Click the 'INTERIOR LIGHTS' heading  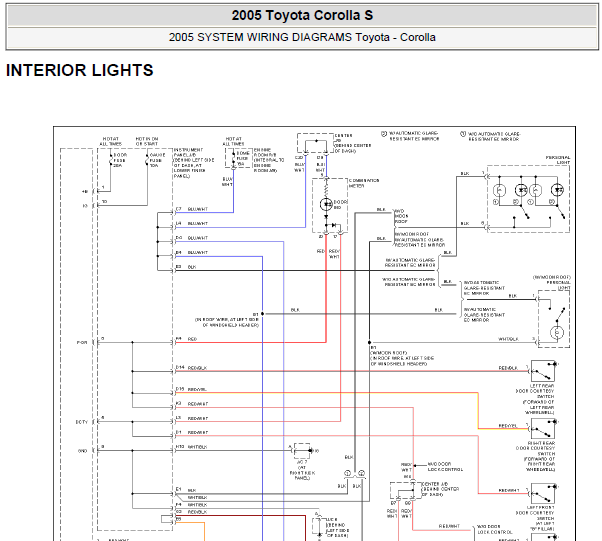pos(80,70)
